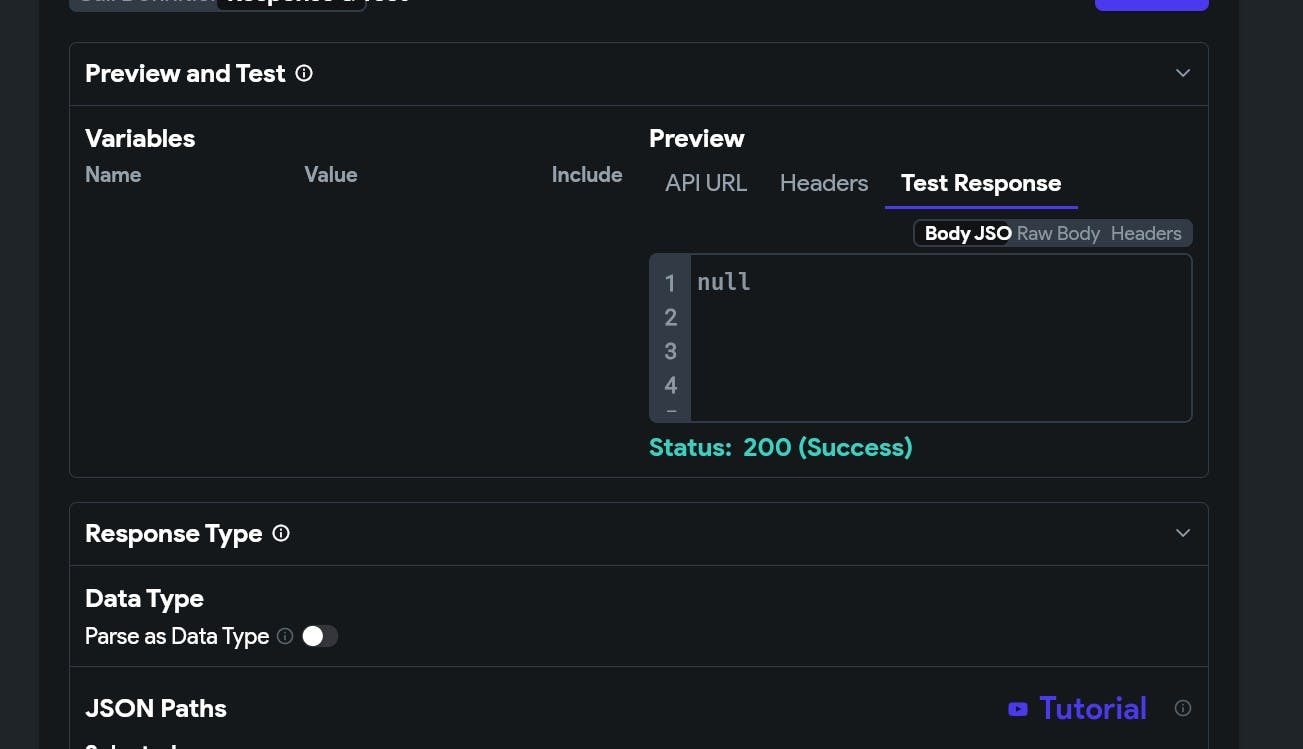
Task: Collapse the Response Type section
Action: coord(1182,533)
